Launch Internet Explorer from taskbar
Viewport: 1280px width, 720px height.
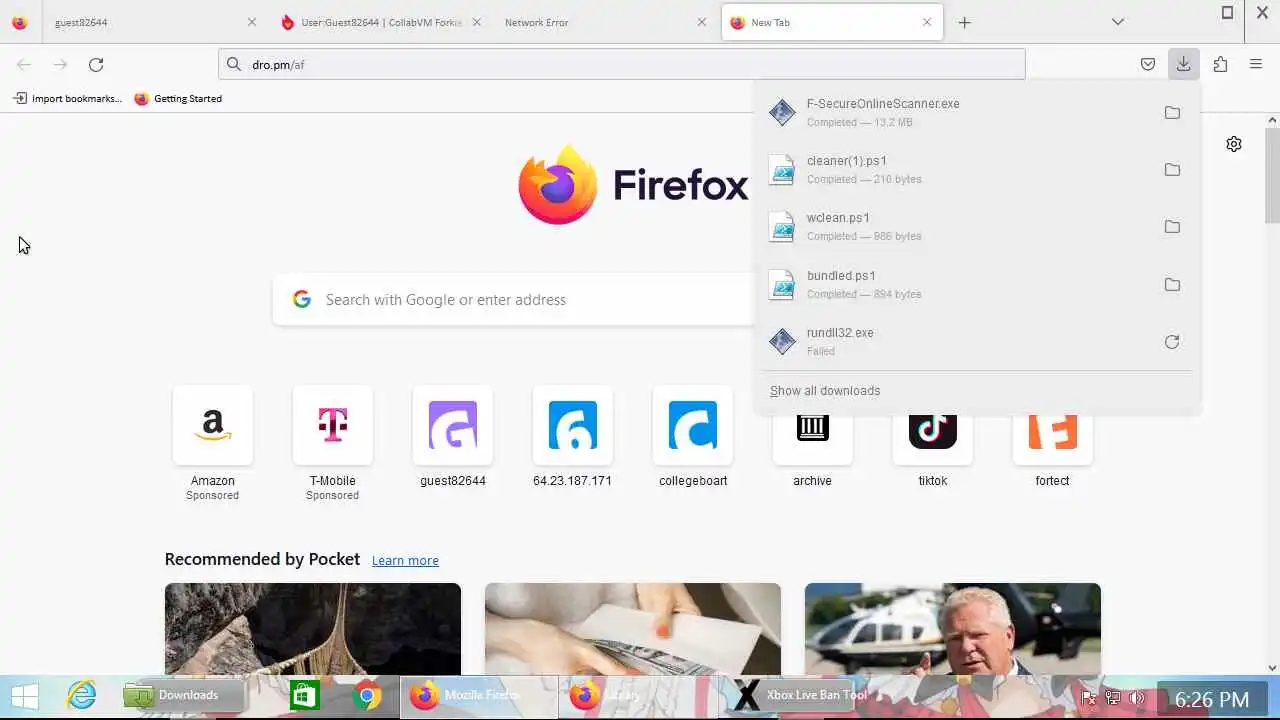point(81,695)
